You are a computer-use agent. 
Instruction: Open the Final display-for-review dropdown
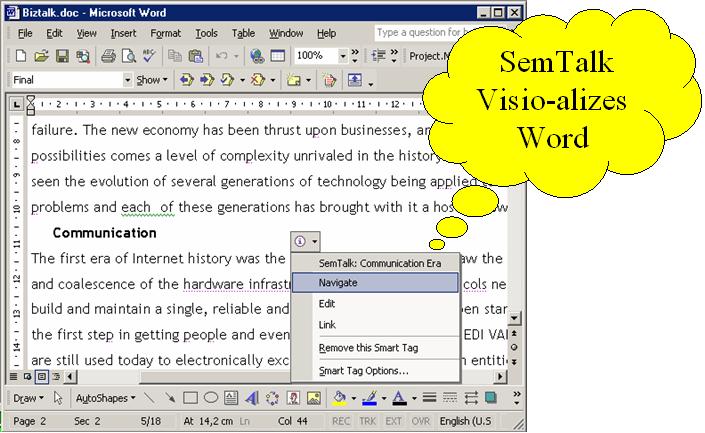pyautogui.click(x=127, y=80)
